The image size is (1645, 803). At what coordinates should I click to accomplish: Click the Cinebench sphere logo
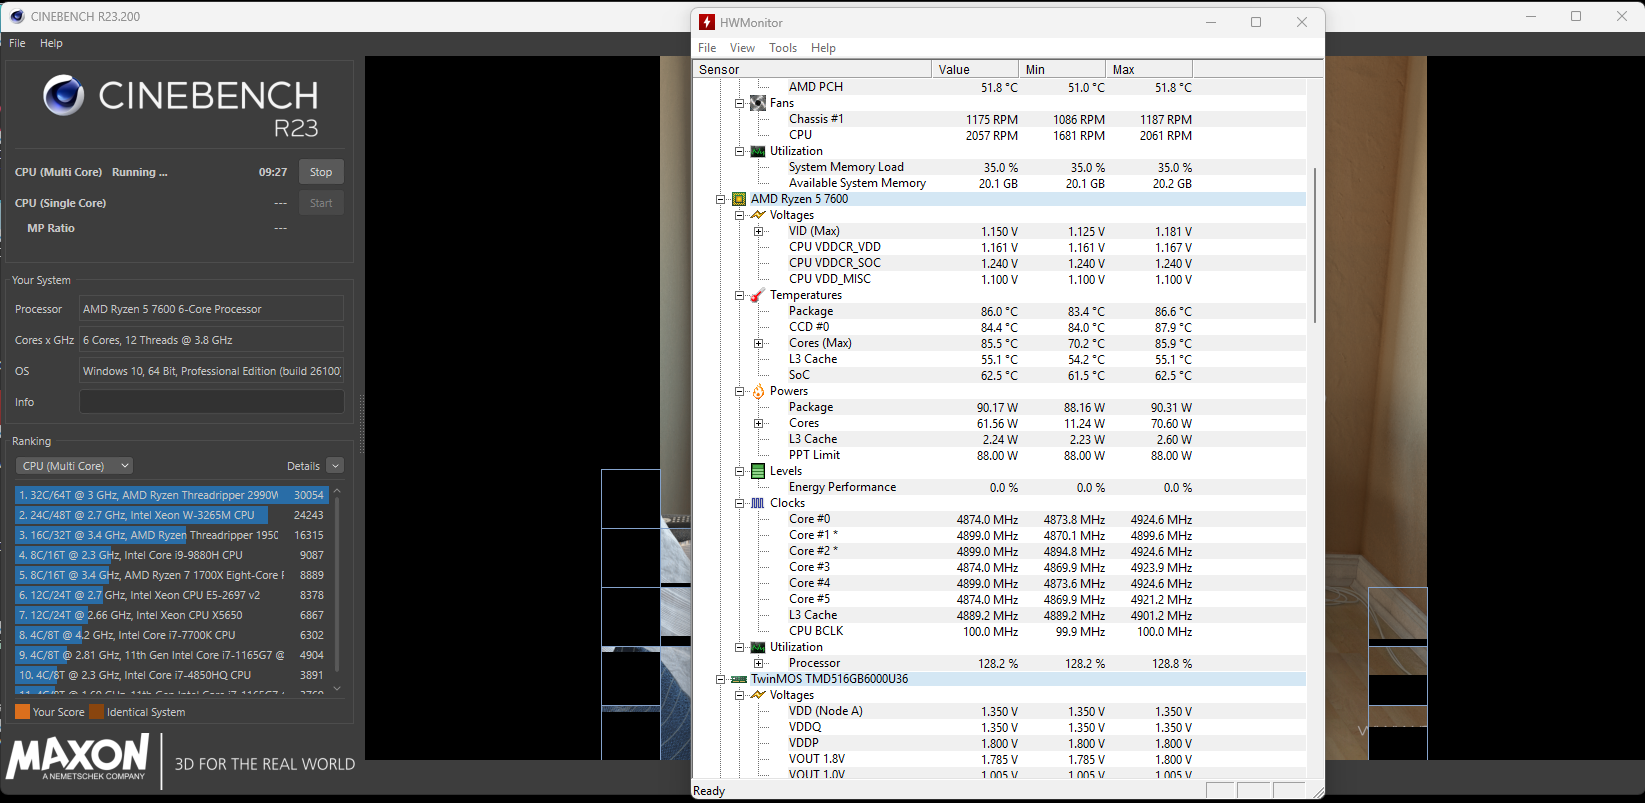click(x=63, y=95)
